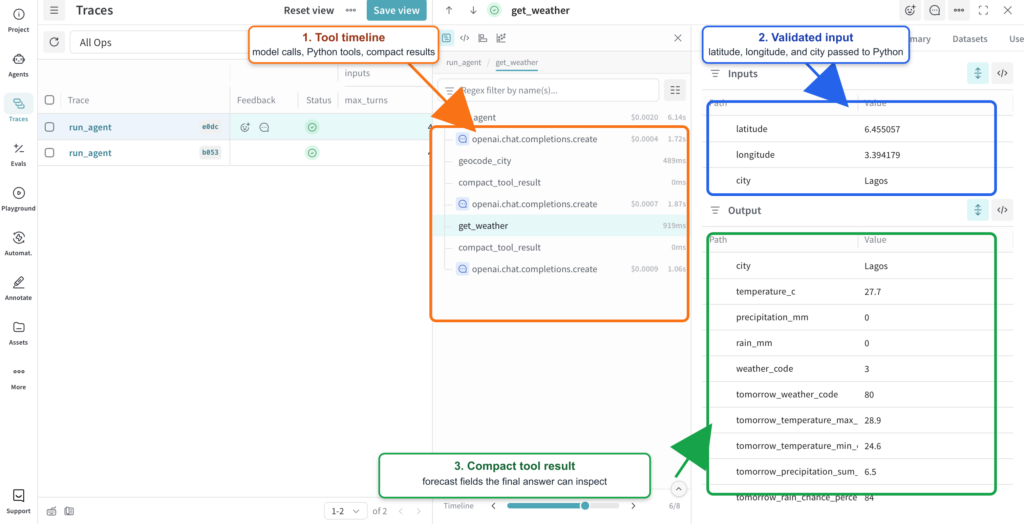This screenshot has width=1024, height=524.
Task: Select the get_weather breadcrumb
Action: (x=517, y=62)
